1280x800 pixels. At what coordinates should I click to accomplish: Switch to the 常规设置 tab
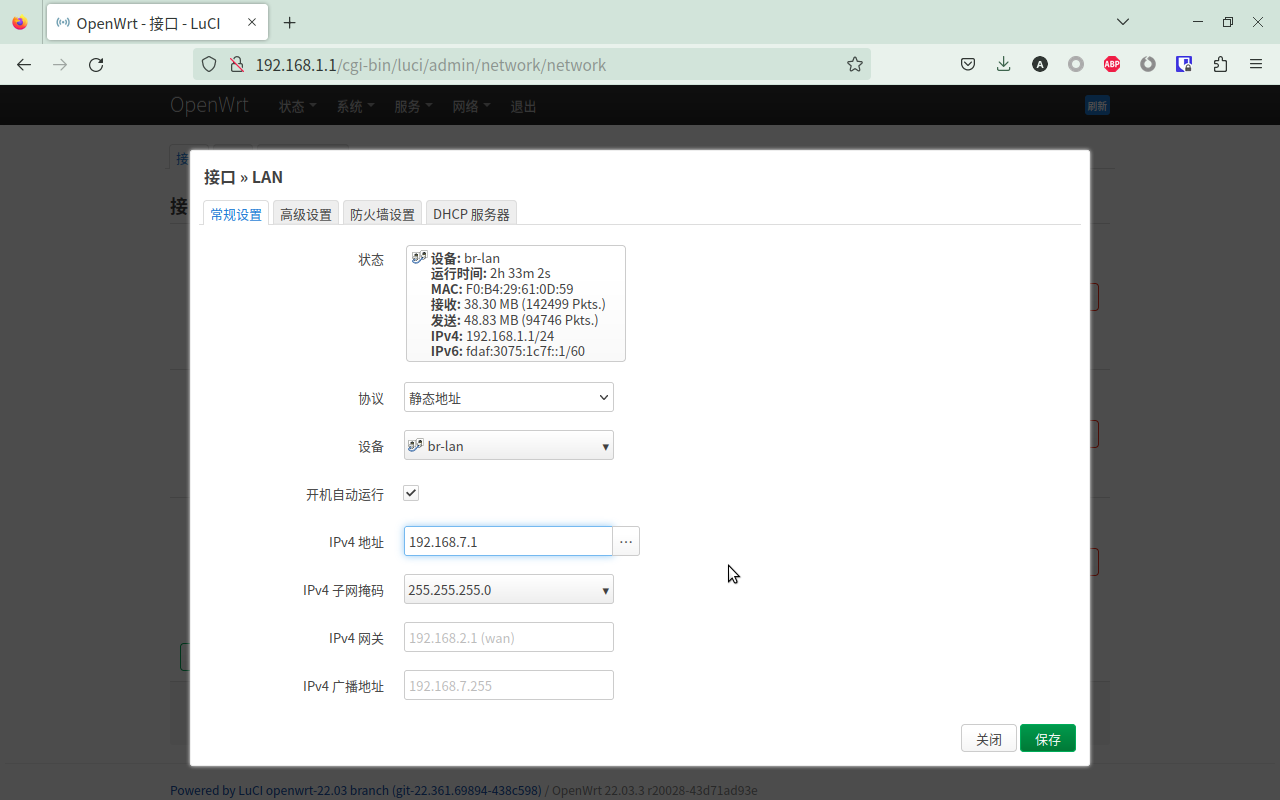236,214
